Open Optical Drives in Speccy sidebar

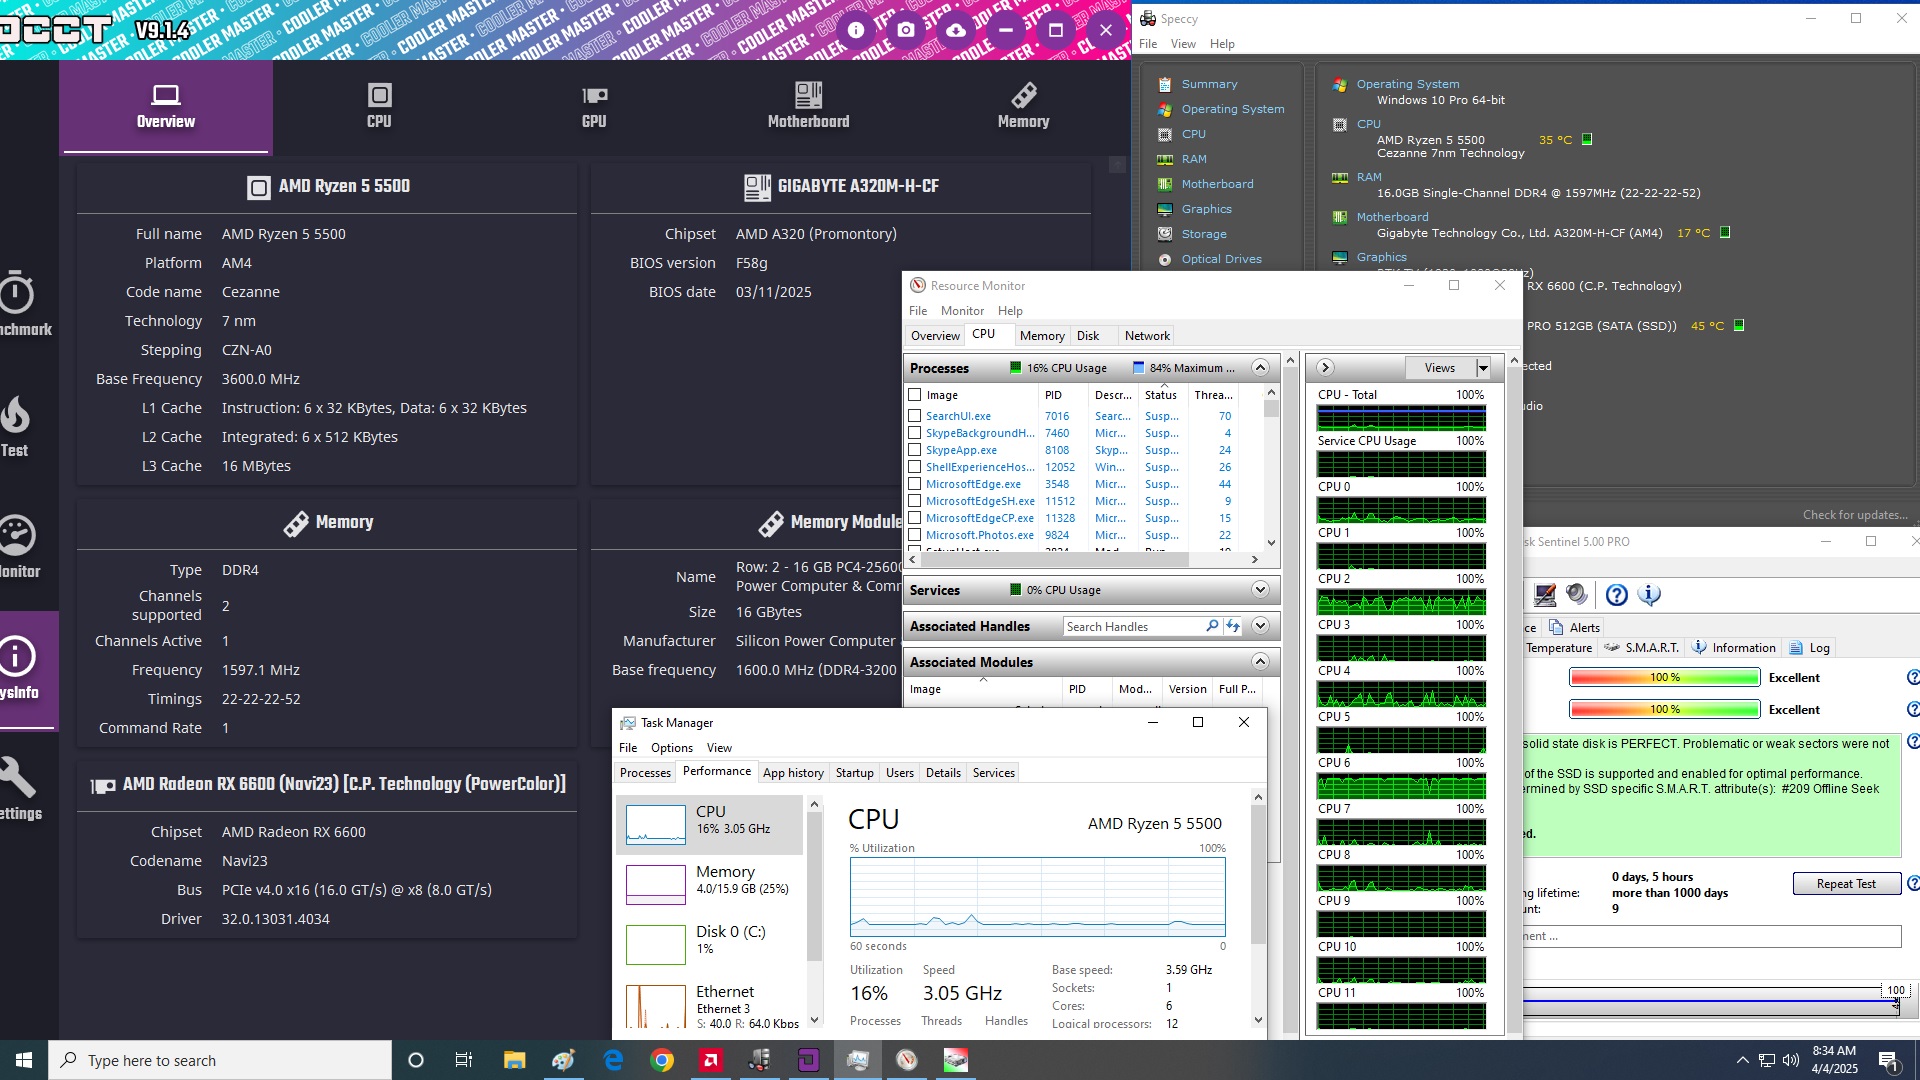coord(1221,259)
